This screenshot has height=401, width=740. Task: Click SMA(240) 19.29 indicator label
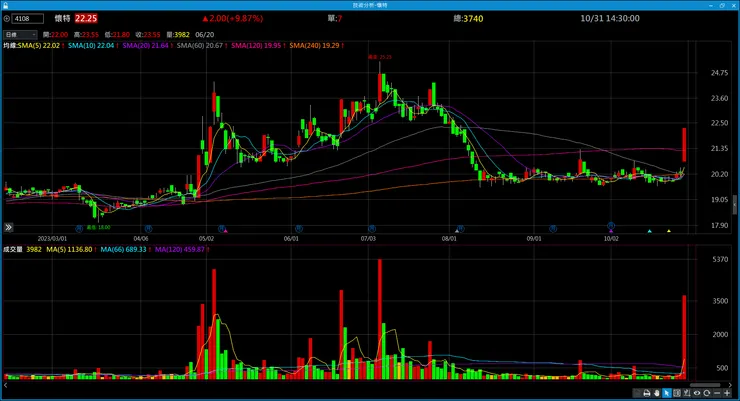(314, 46)
